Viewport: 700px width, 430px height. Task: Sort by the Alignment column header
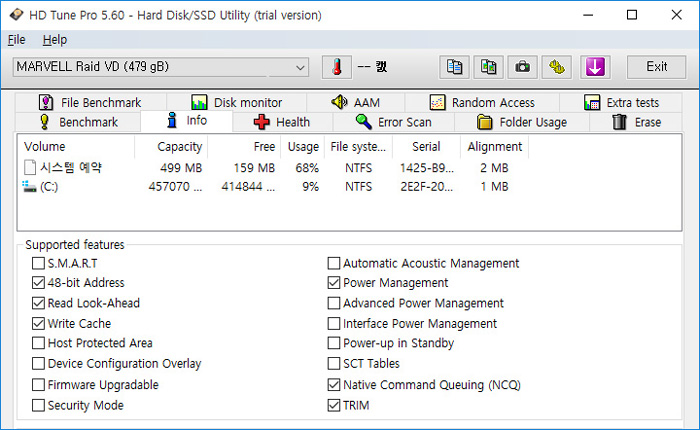495,146
